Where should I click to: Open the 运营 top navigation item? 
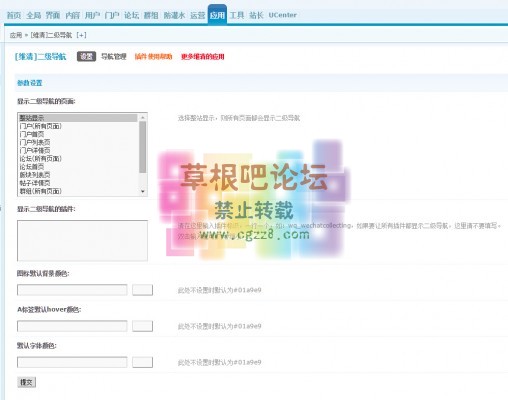[198, 15]
